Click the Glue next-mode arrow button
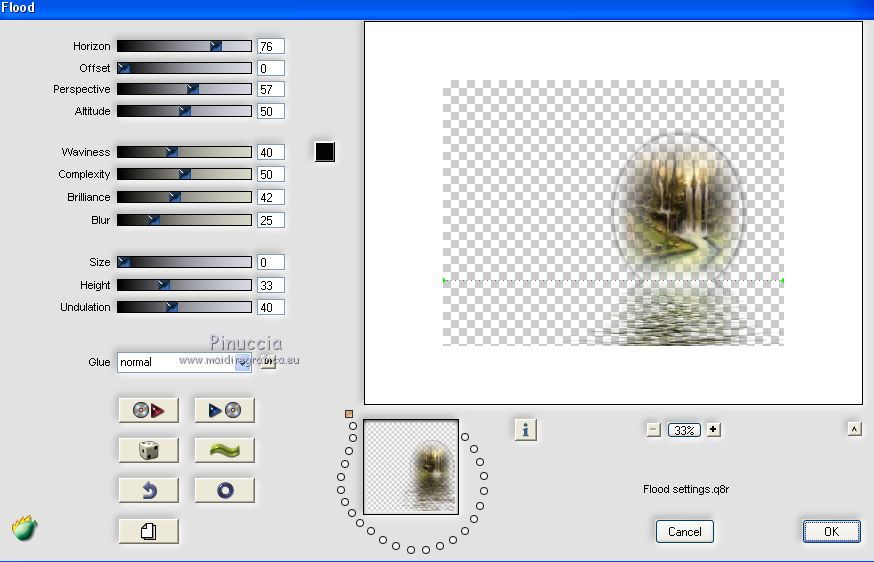This screenshot has width=874, height=562. click(x=269, y=361)
